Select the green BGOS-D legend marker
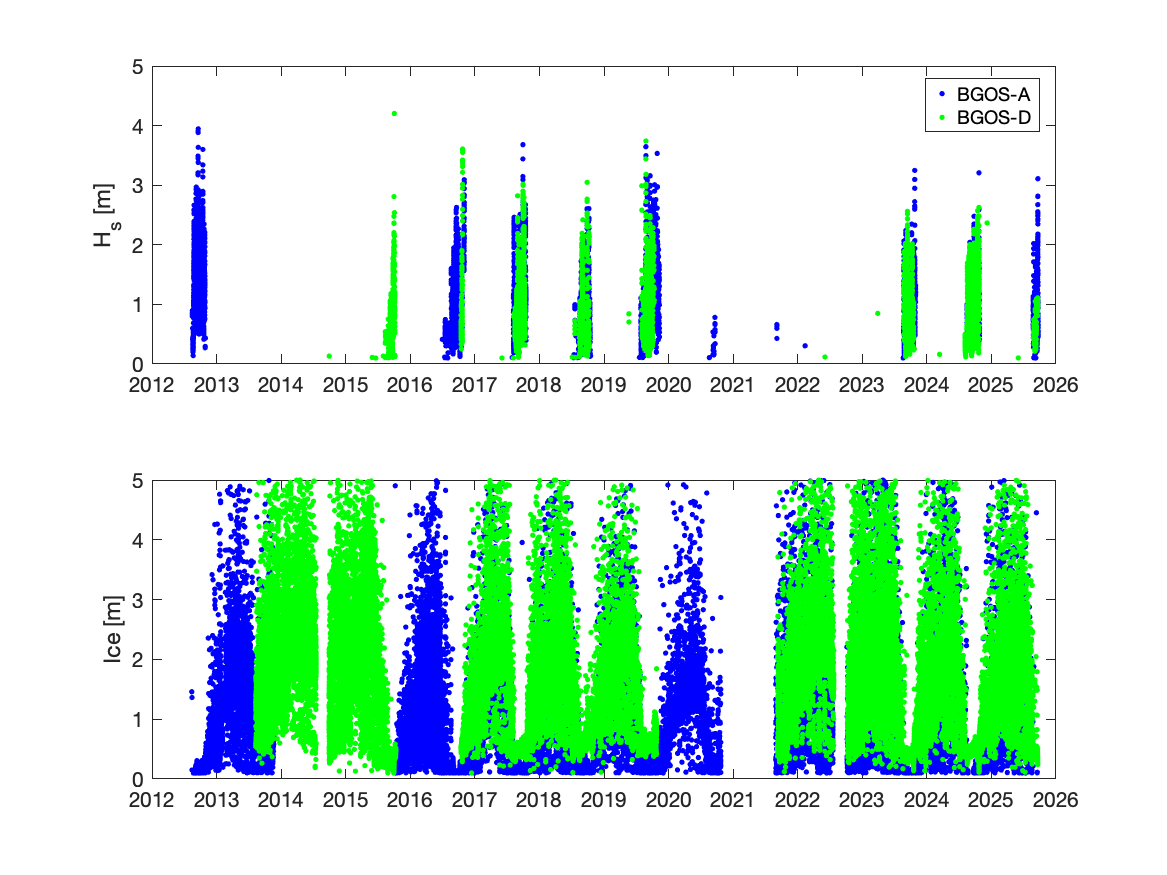Screen dimensions: 1167x875 pyautogui.click(x=943, y=119)
